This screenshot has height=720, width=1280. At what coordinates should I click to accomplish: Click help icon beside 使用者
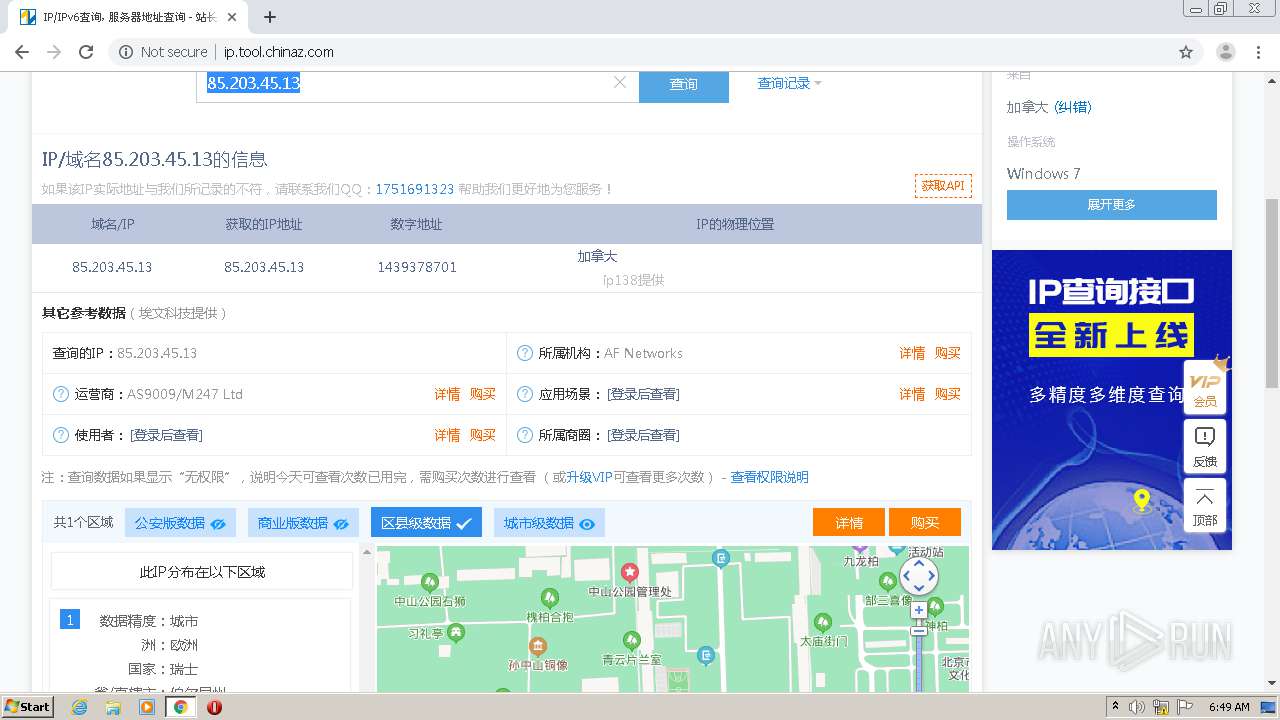pos(61,435)
